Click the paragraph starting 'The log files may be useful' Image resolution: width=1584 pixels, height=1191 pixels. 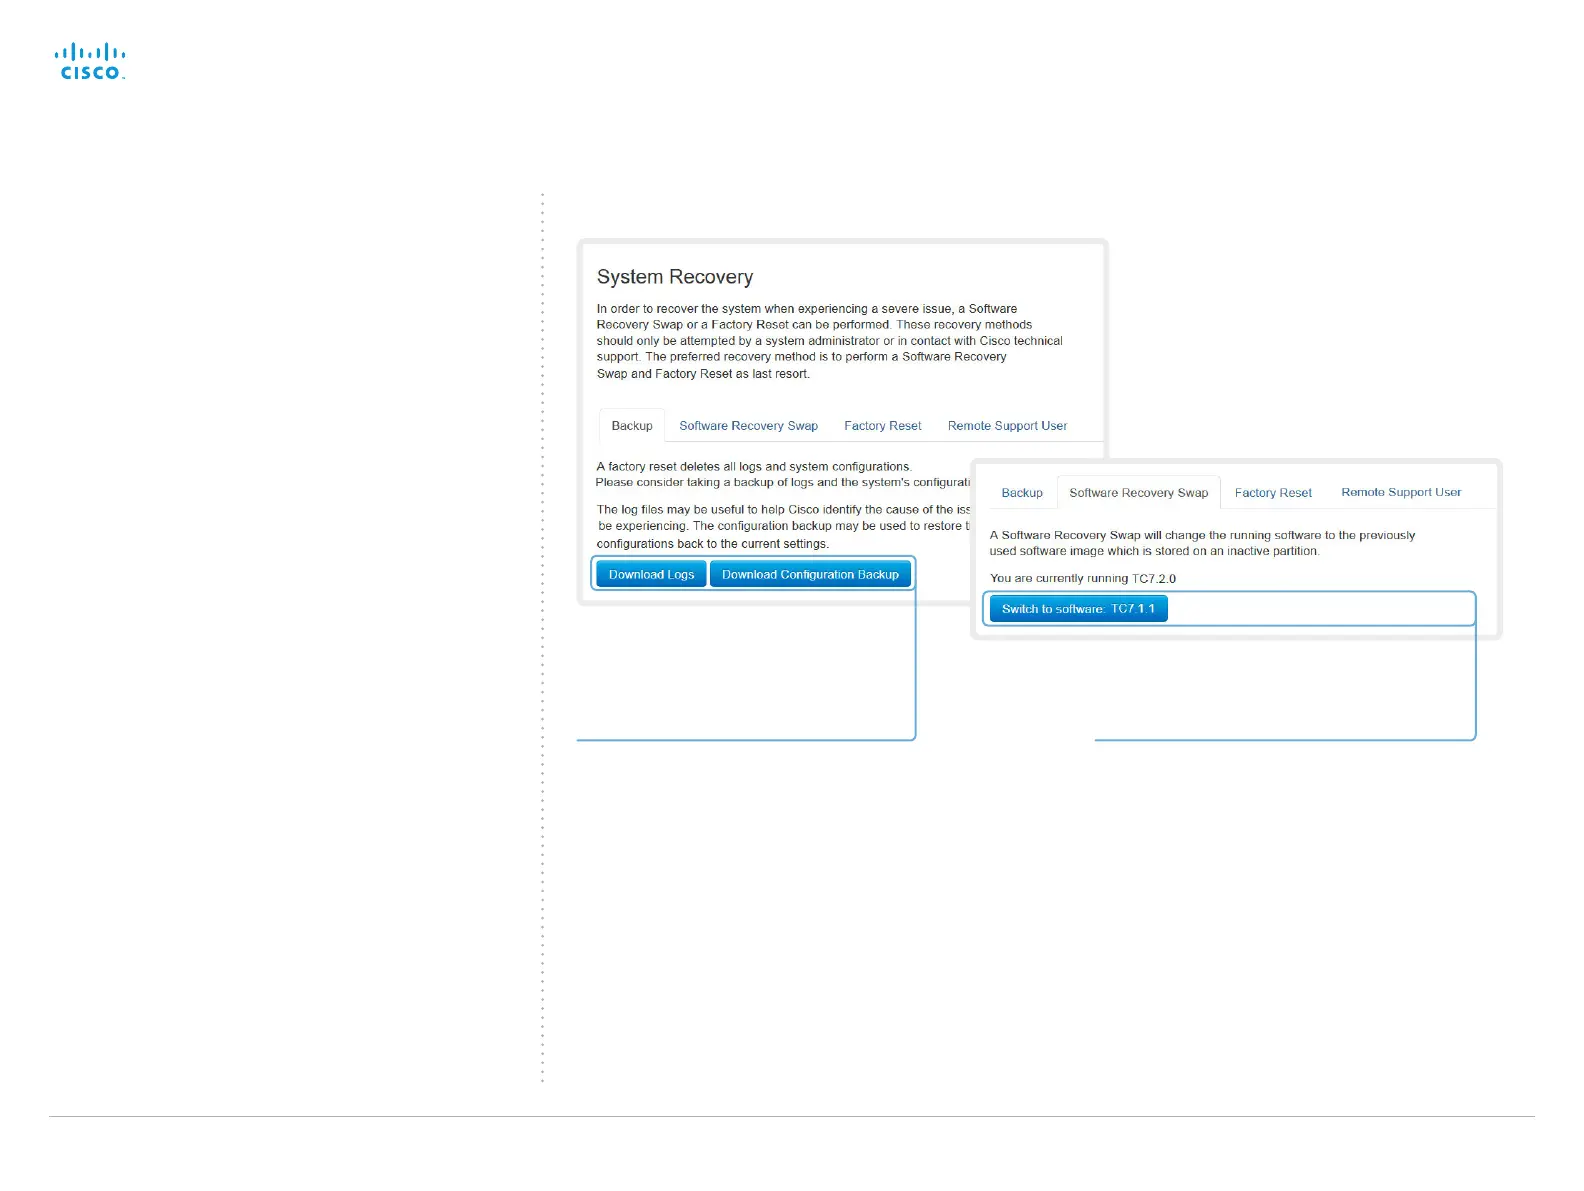click(783, 527)
